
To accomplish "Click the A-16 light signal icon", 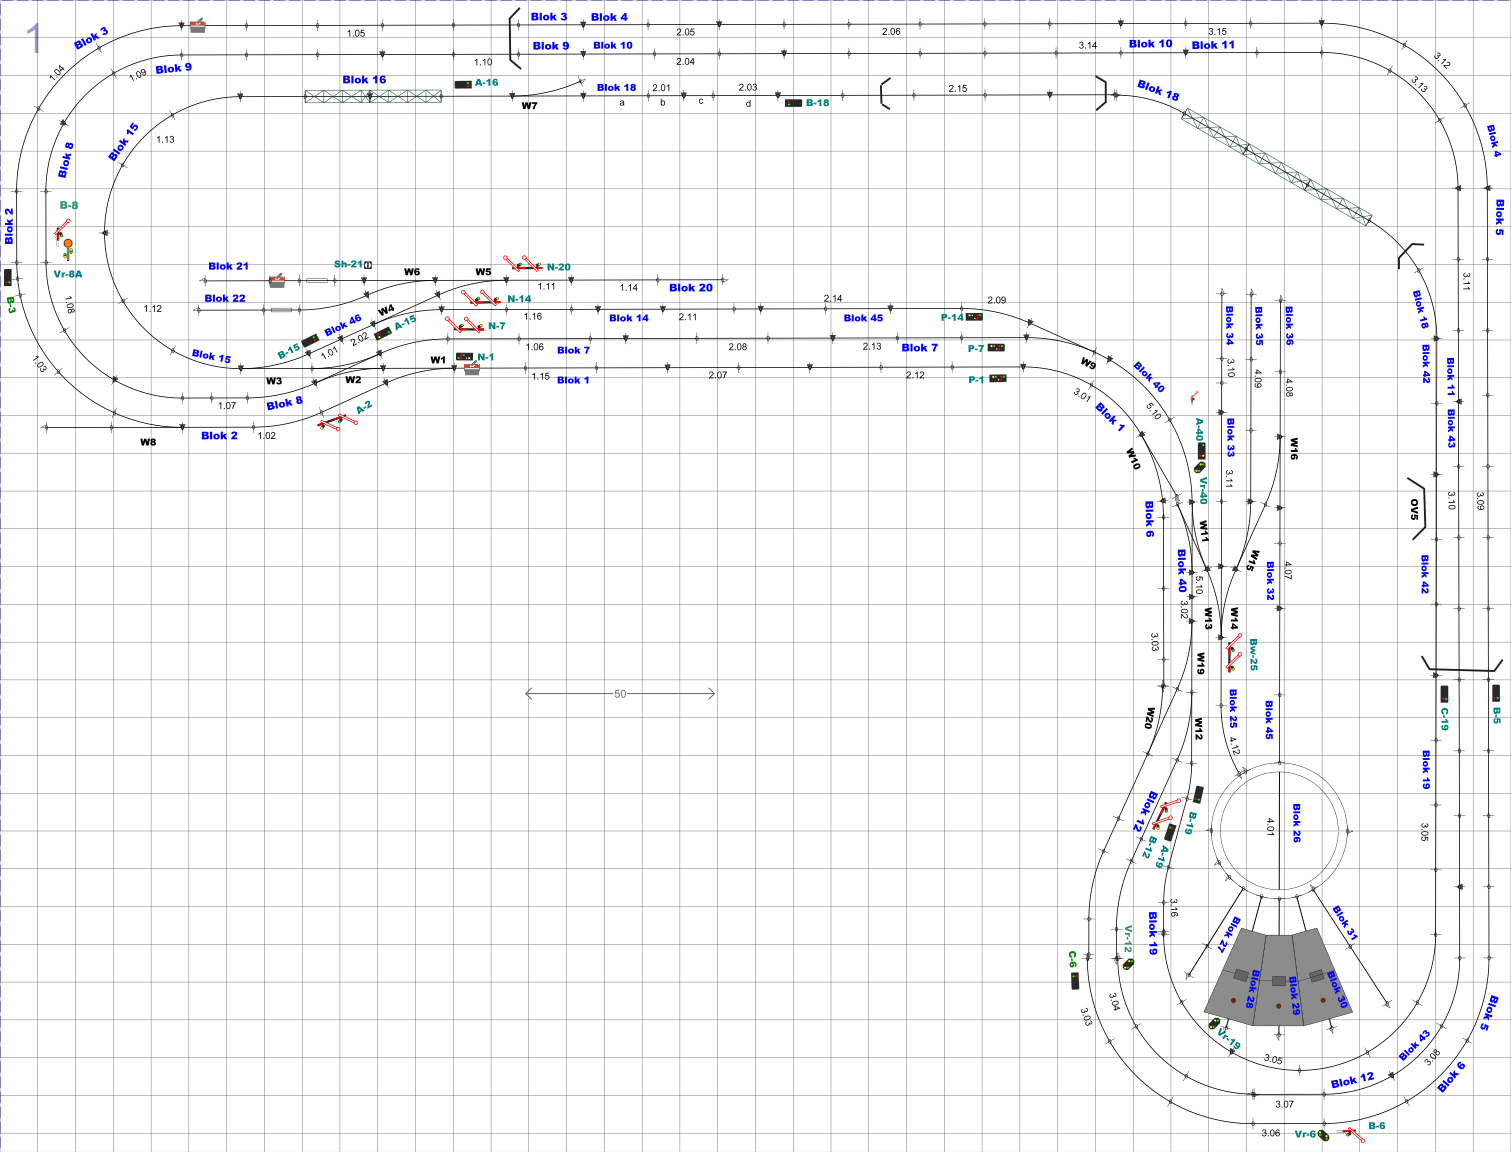I will pos(463,84).
